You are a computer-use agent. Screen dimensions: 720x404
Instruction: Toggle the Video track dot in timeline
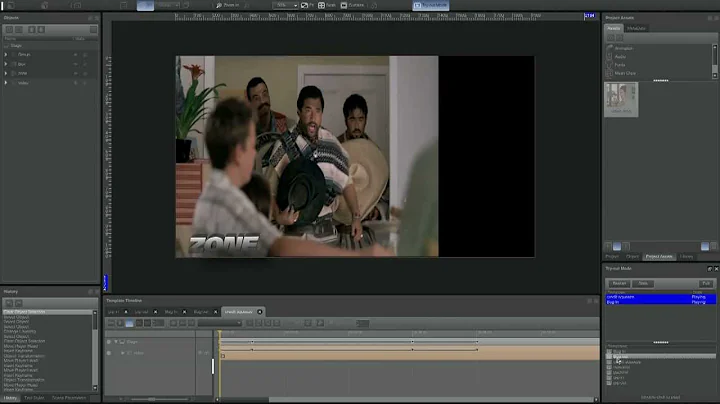click(109, 353)
